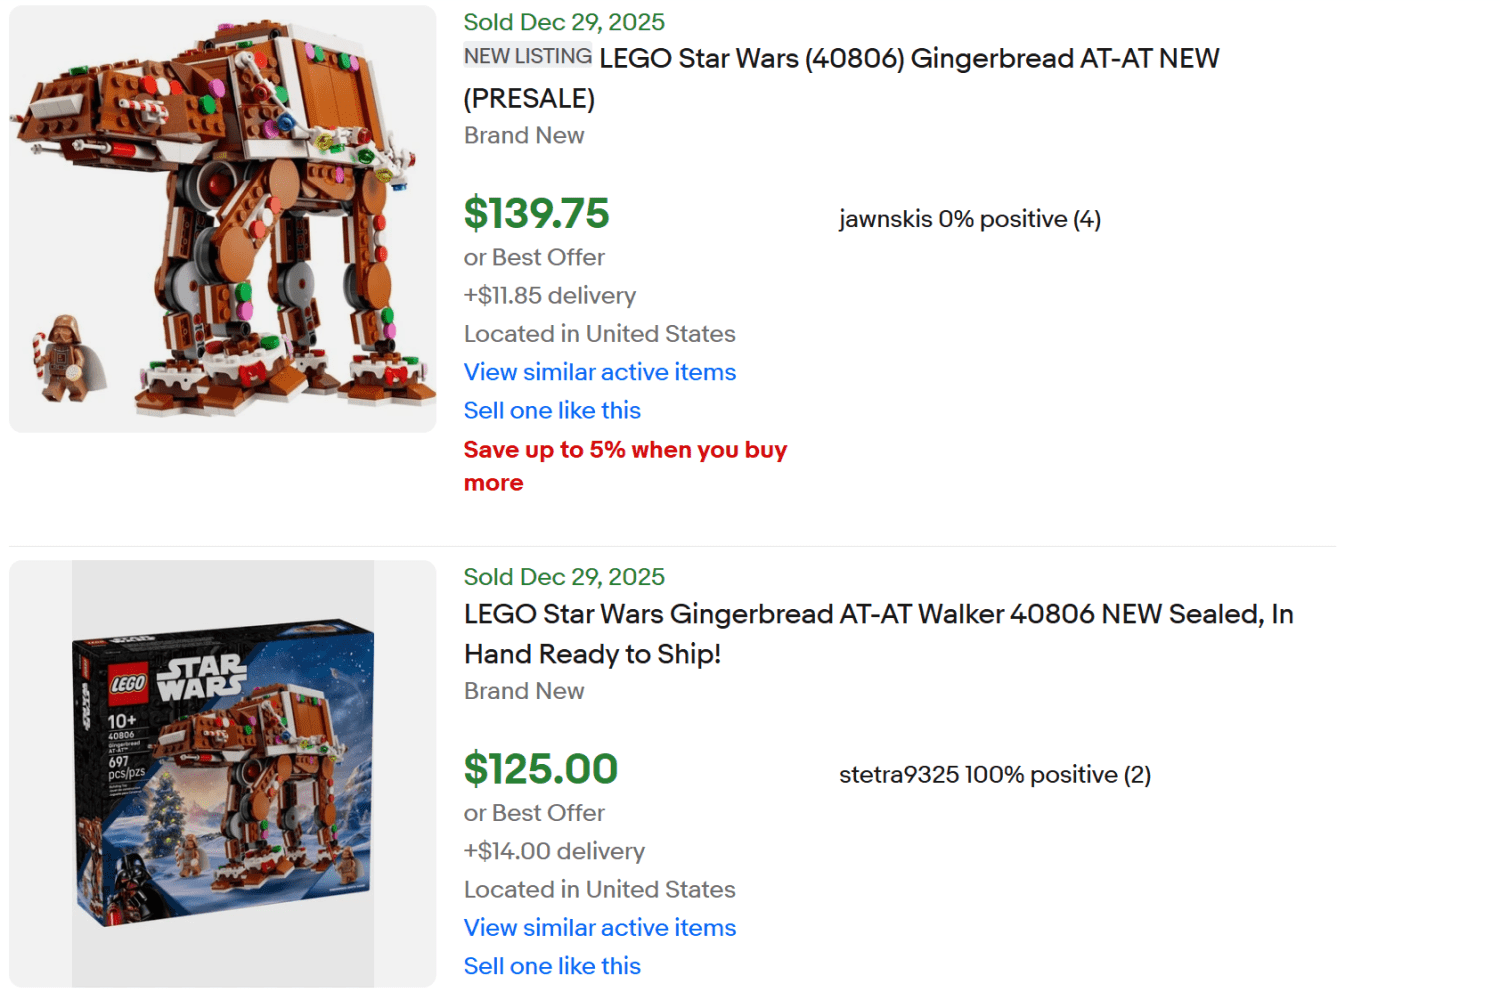Click Brand New condition on presale listing
The width and height of the screenshot is (1500, 1000).
[524, 135]
